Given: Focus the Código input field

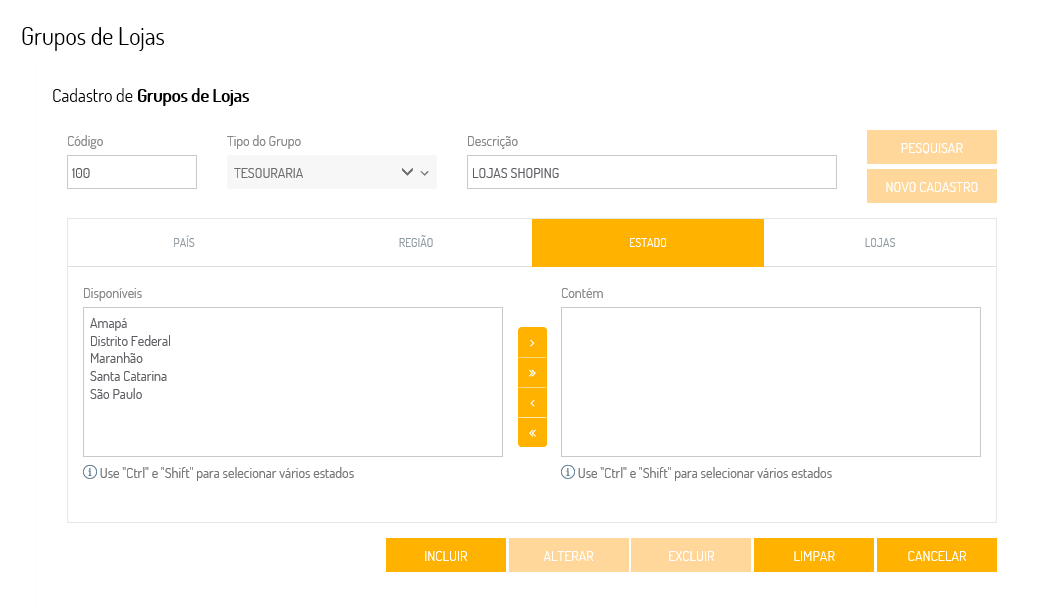Looking at the screenshot, I should [132, 172].
